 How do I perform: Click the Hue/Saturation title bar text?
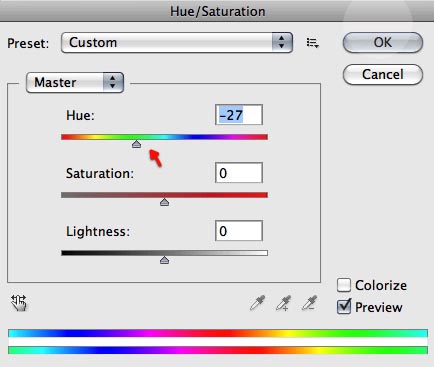[x=218, y=11]
